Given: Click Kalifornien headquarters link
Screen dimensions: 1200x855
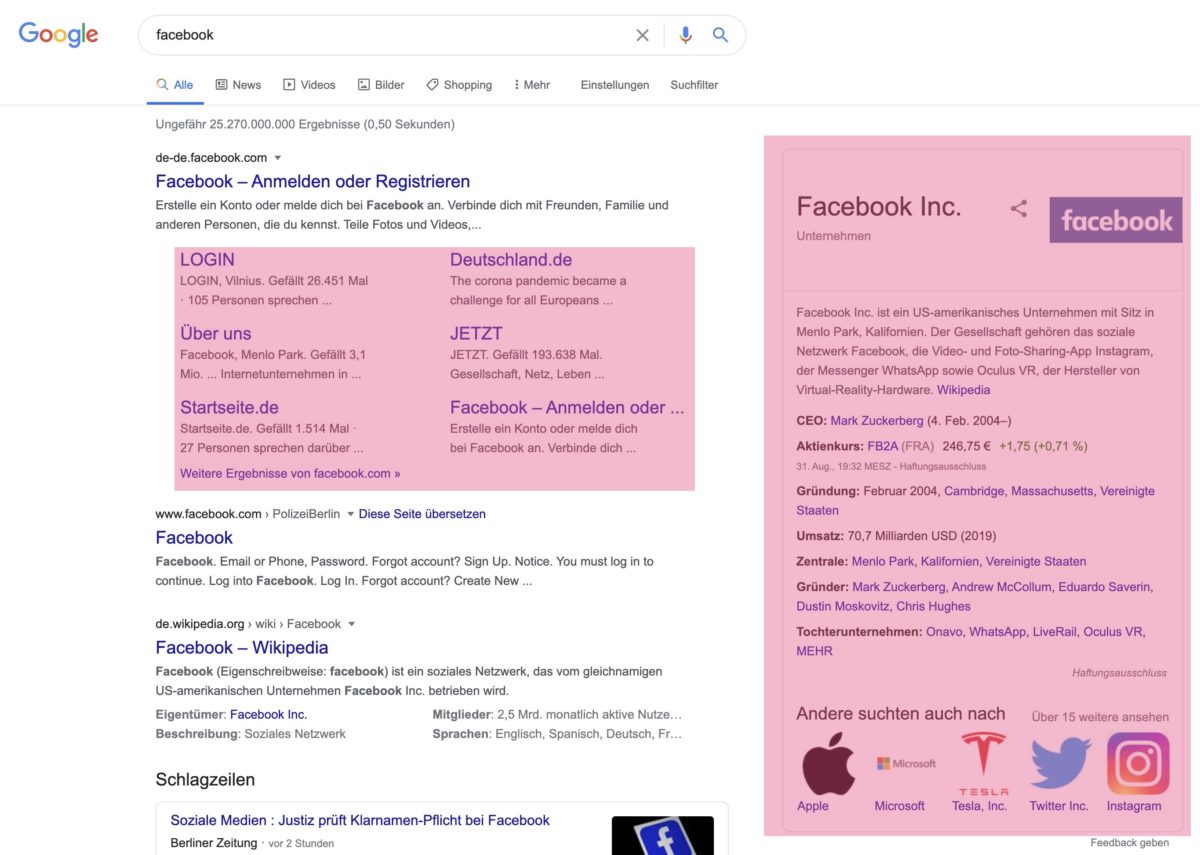Looking at the screenshot, I should click(950, 561).
